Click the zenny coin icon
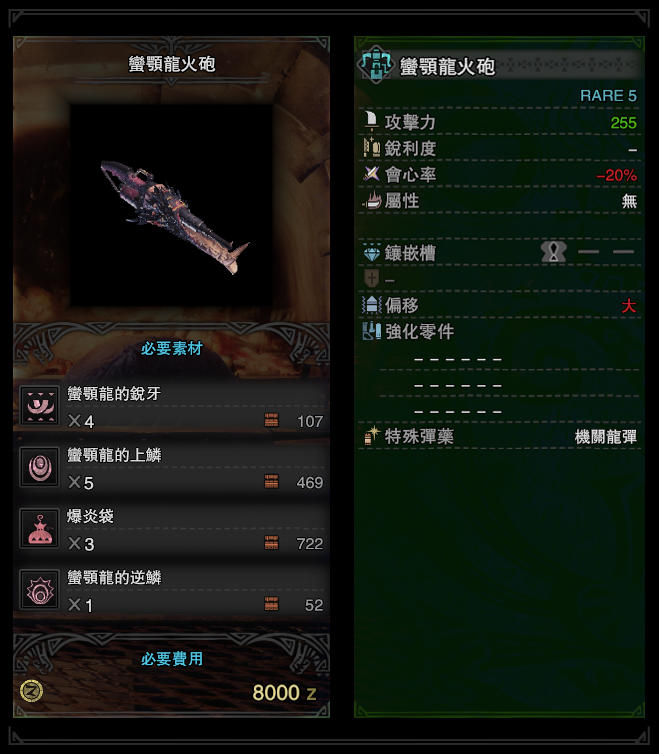Image resolution: width=659 pixels, height=754 pixels. point(32,691)
